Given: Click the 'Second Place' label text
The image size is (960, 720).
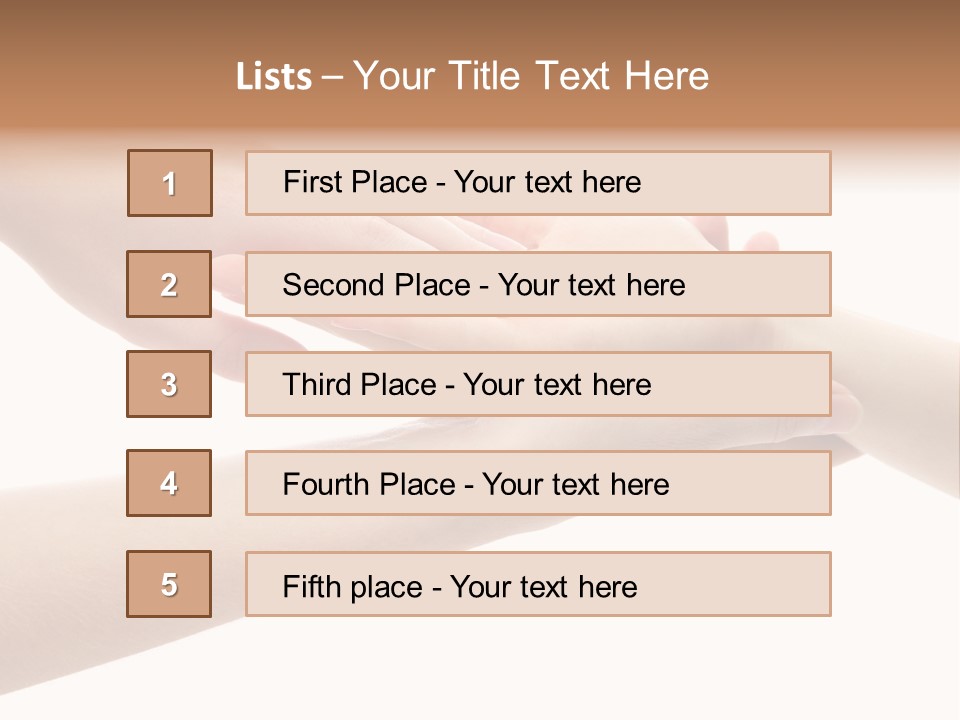Looking at the screenshot, I should pos(375,285).
